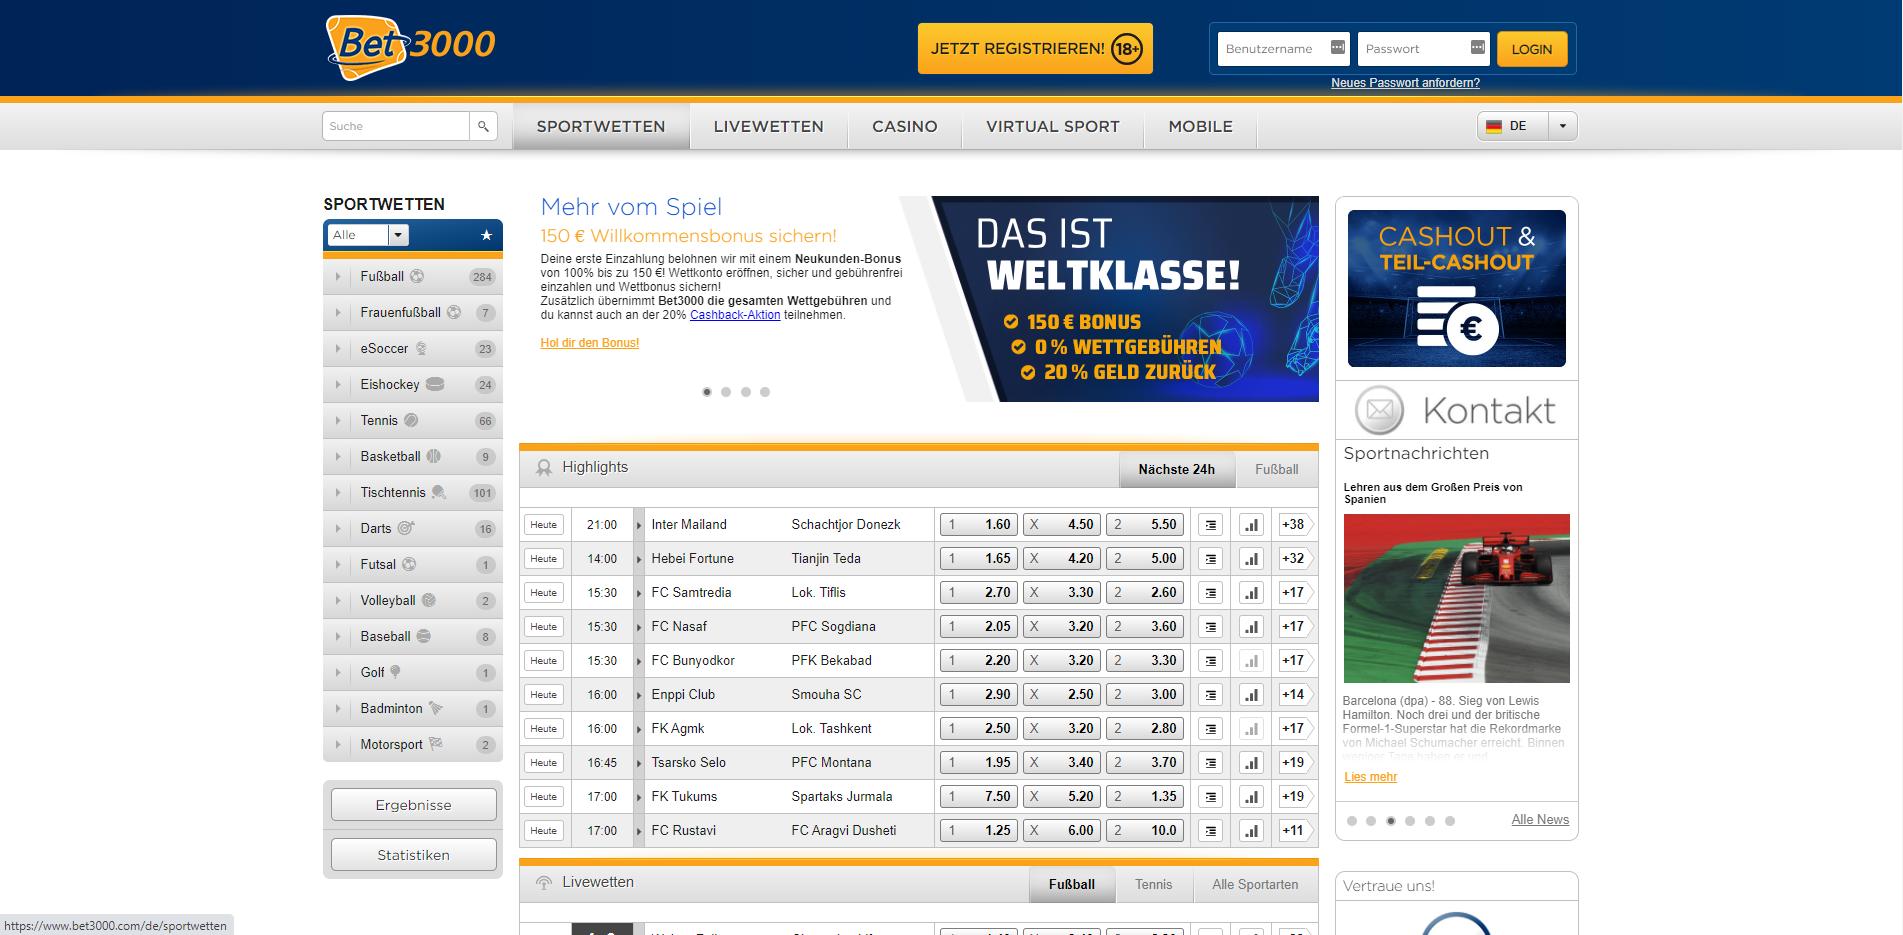Switch Highlights to Nächste 24h tab

pyautogui.click(x=1177, y=469)
